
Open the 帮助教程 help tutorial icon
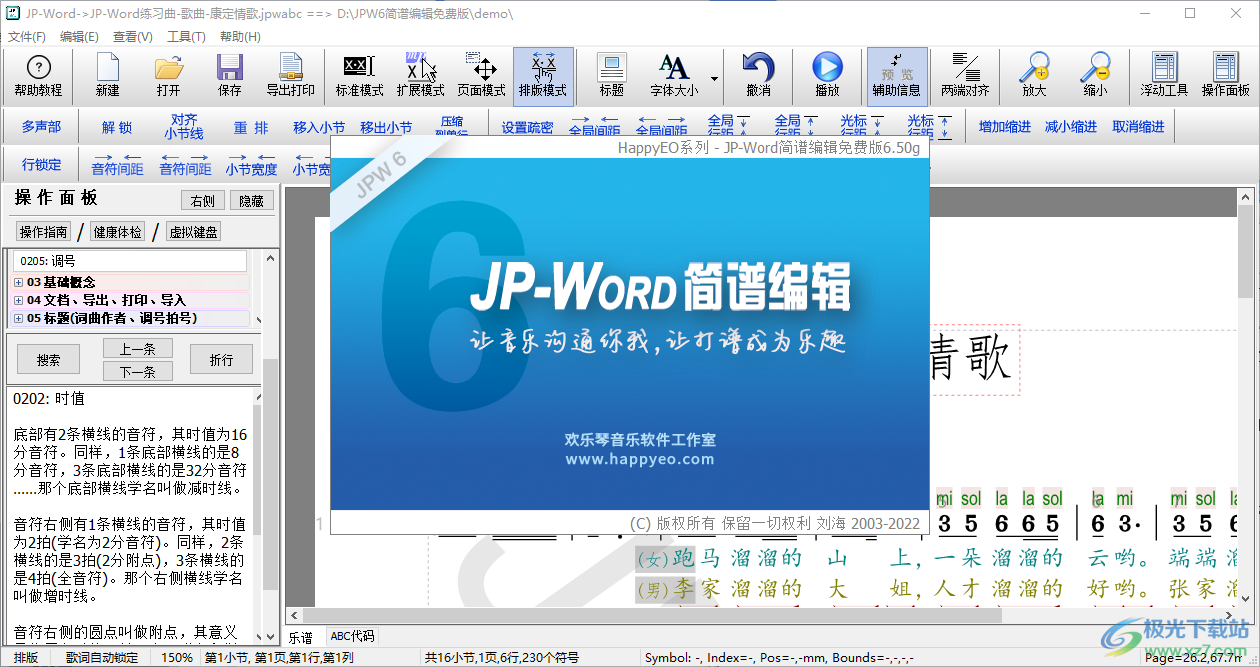[38, 75]
